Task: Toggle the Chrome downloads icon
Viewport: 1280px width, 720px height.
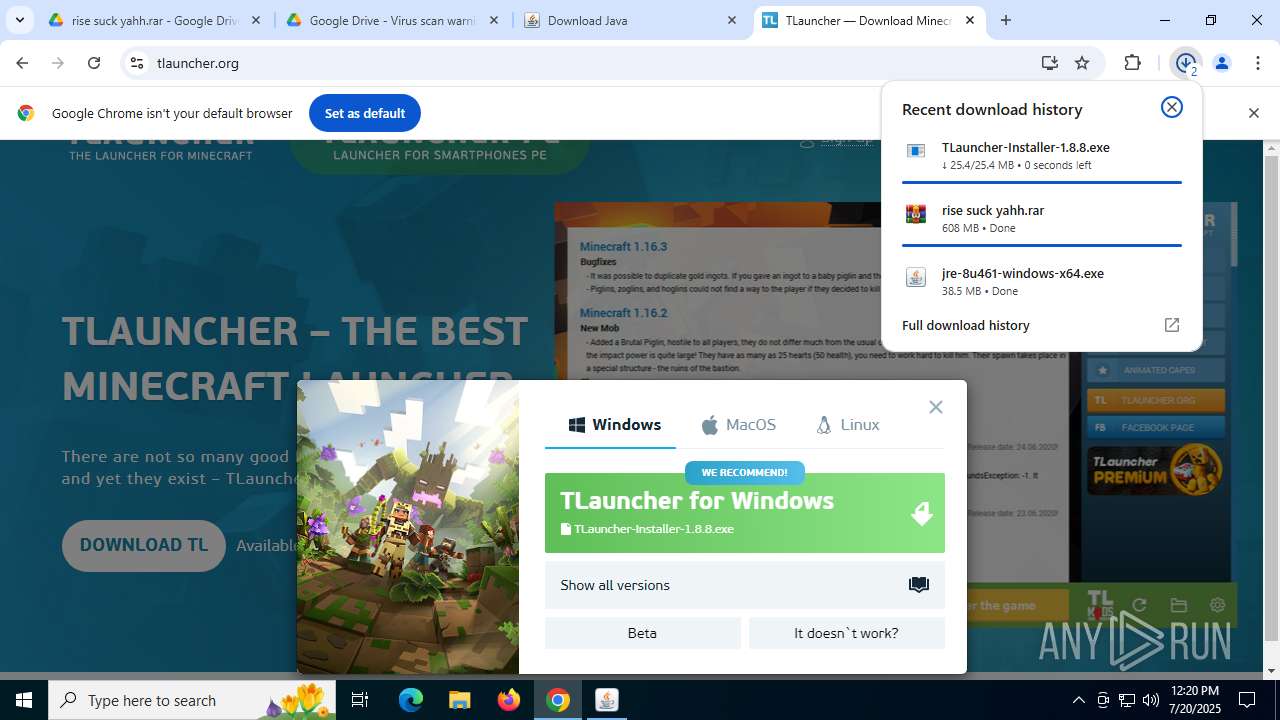Action: click(x=1186, y=63)
